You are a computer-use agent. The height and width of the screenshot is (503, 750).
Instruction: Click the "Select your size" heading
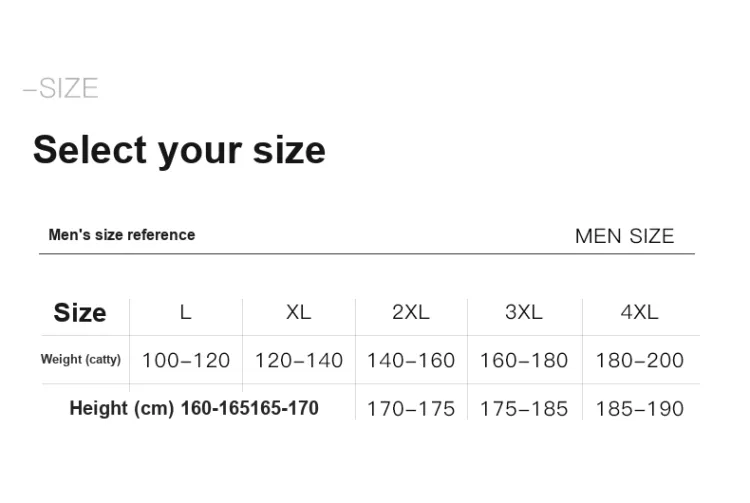(x=179, y=150)
